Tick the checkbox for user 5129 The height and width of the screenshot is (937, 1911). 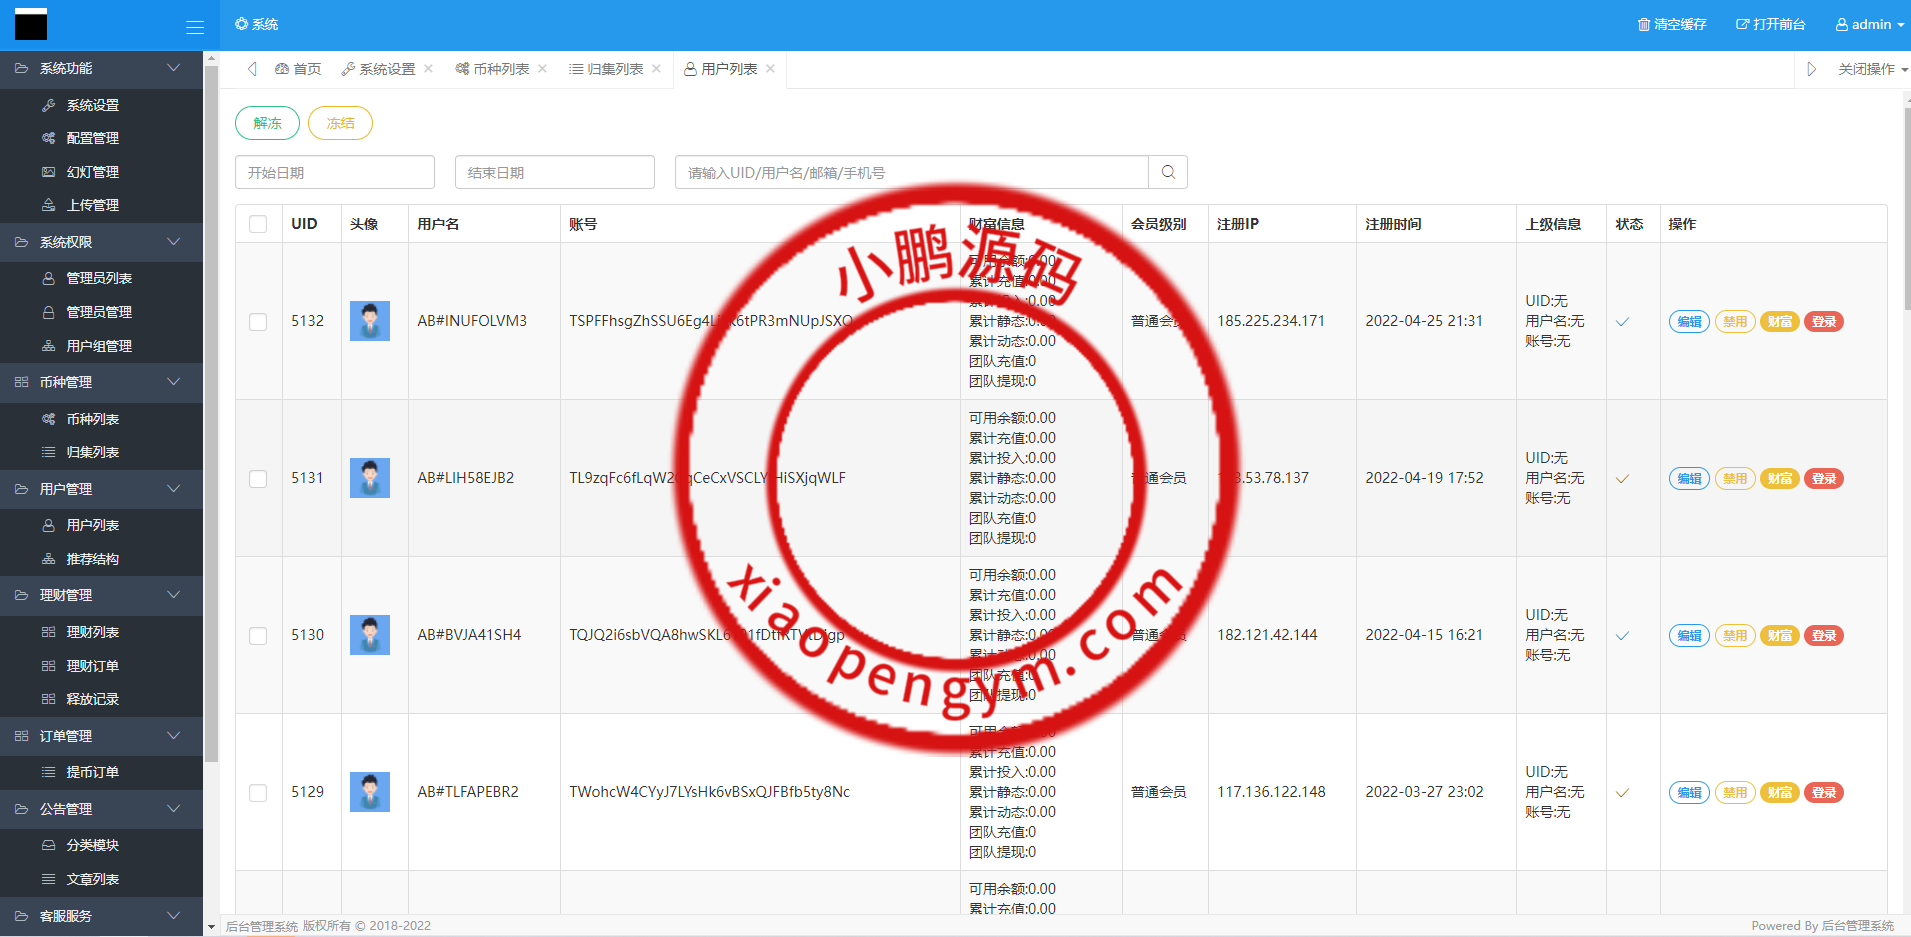258,792
